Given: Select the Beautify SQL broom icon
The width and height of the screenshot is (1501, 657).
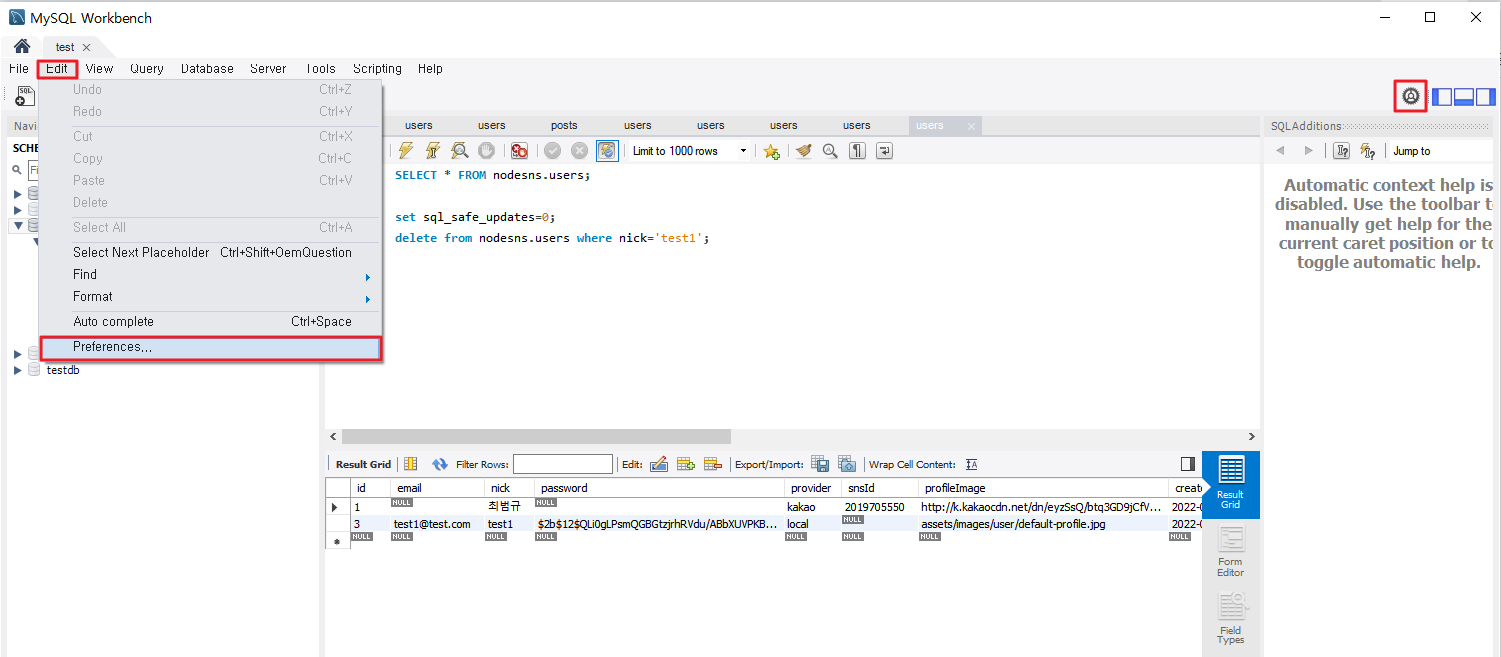Looking at the screenshot, I should [803, 151].
